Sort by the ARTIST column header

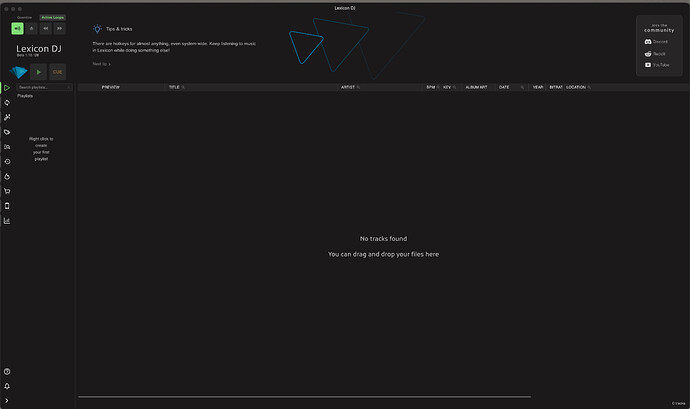(348, 87)
